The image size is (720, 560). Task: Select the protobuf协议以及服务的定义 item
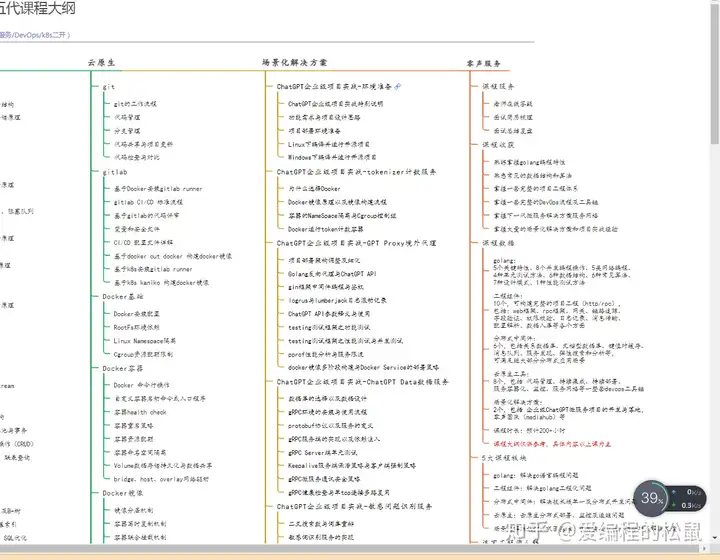[x=331, y=426]
